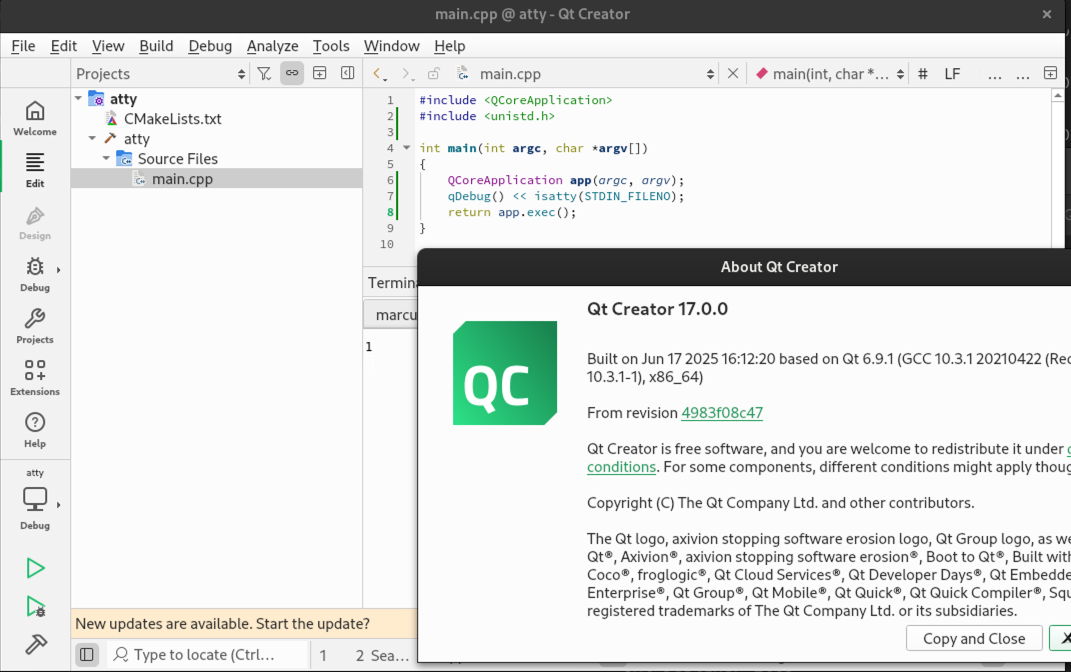The width and height of the screenshot is (1071, 672).
Task: Click the 'Qt Creator 17.0.0' heading
Action: click(x=657, y=309)
